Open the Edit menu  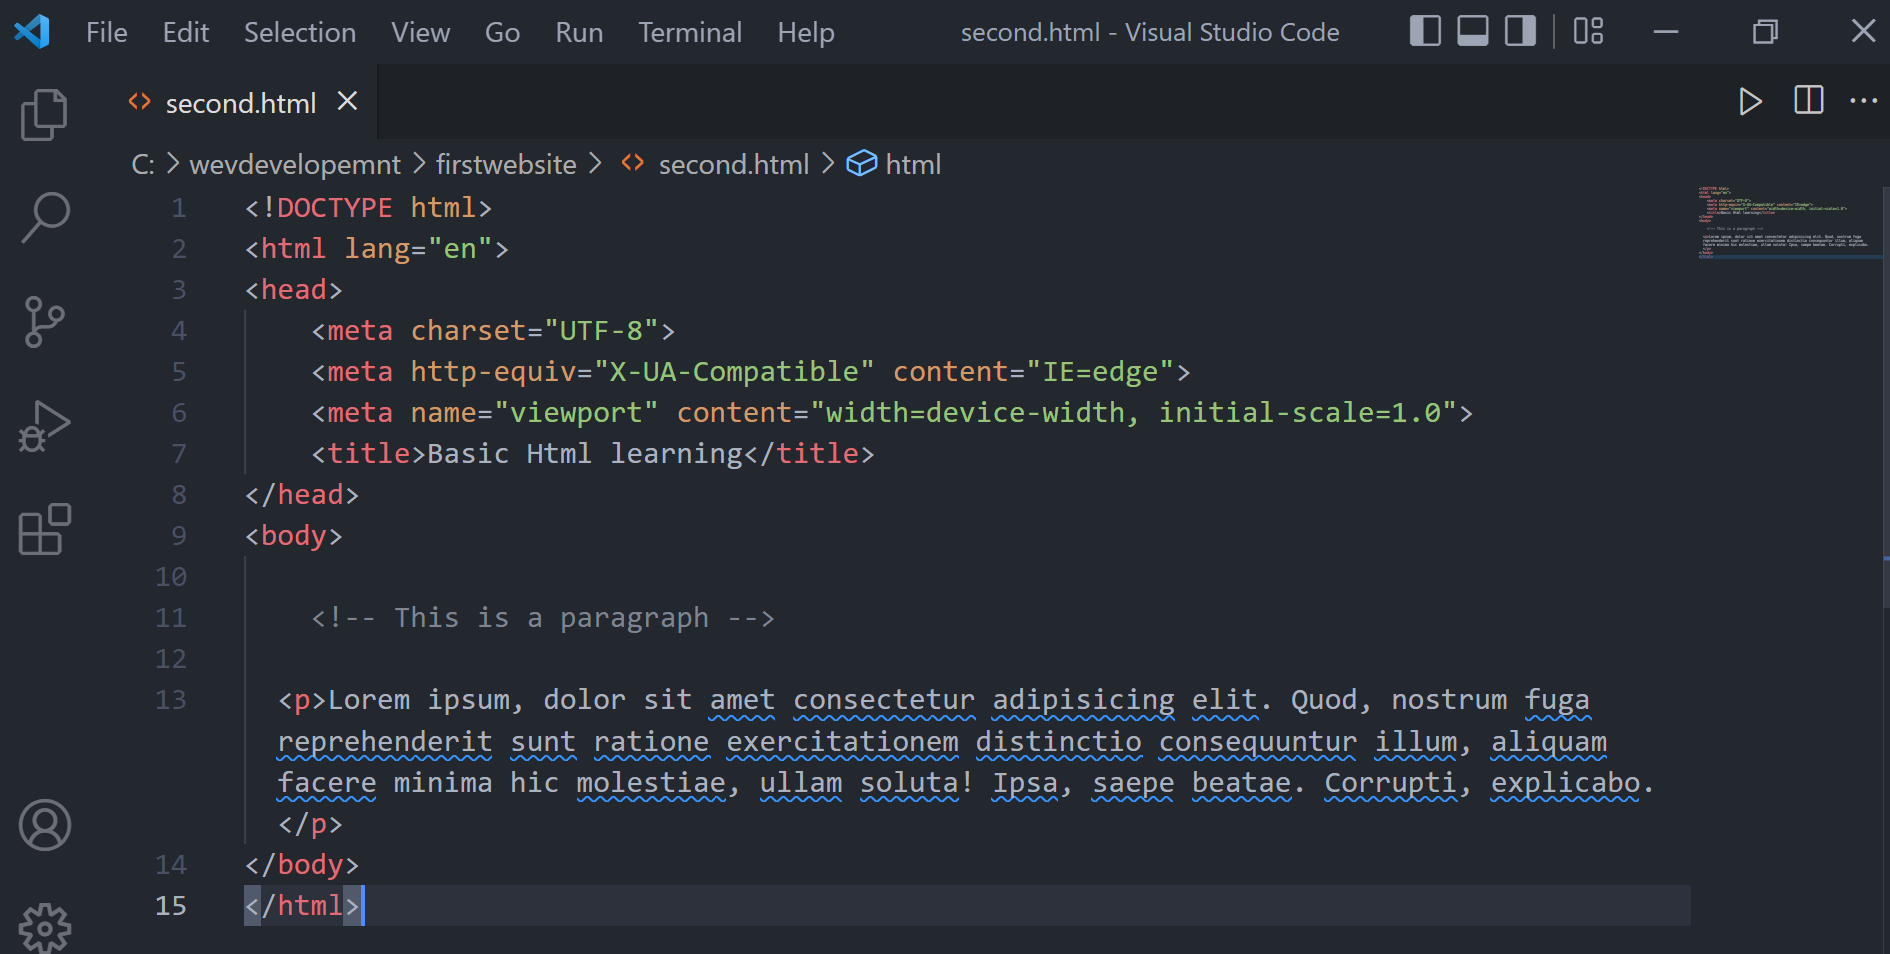(186, 33)
